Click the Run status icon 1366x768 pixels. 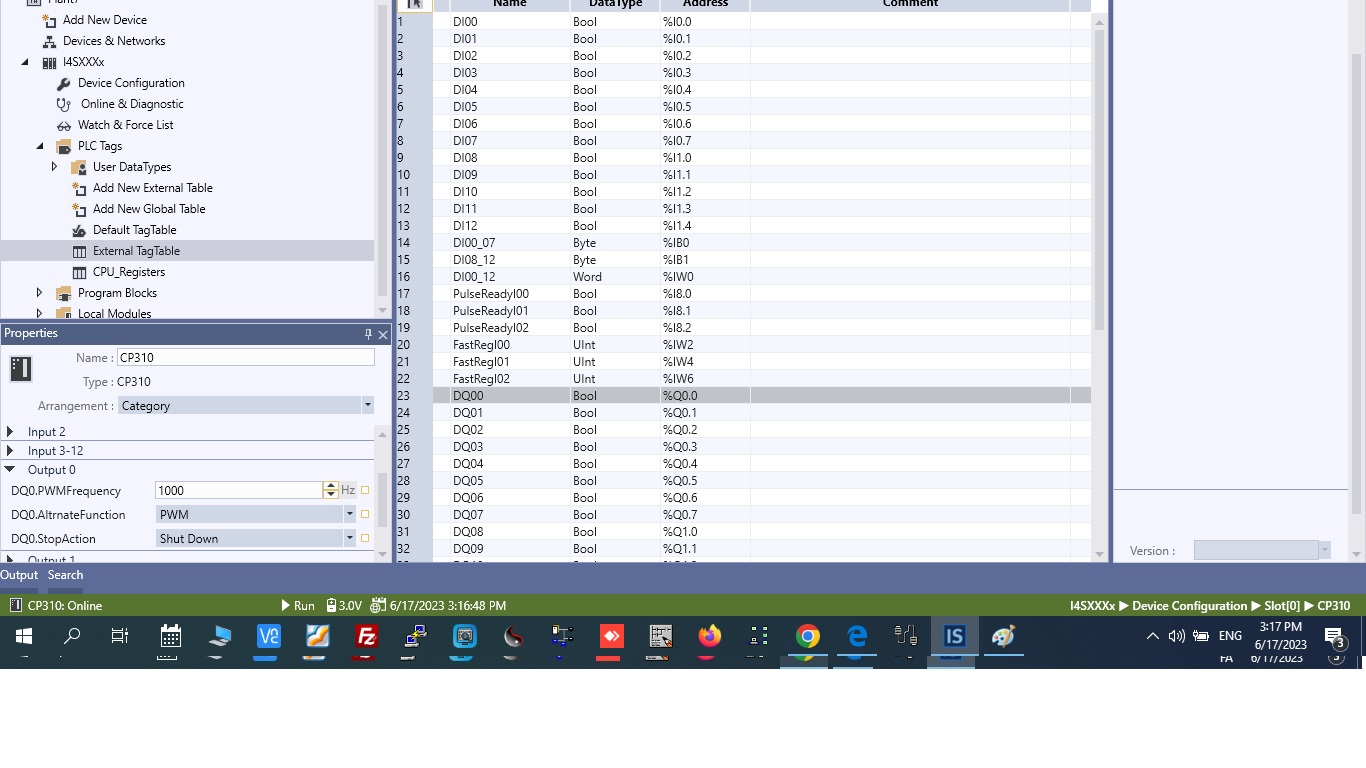(x=286, y=605)
